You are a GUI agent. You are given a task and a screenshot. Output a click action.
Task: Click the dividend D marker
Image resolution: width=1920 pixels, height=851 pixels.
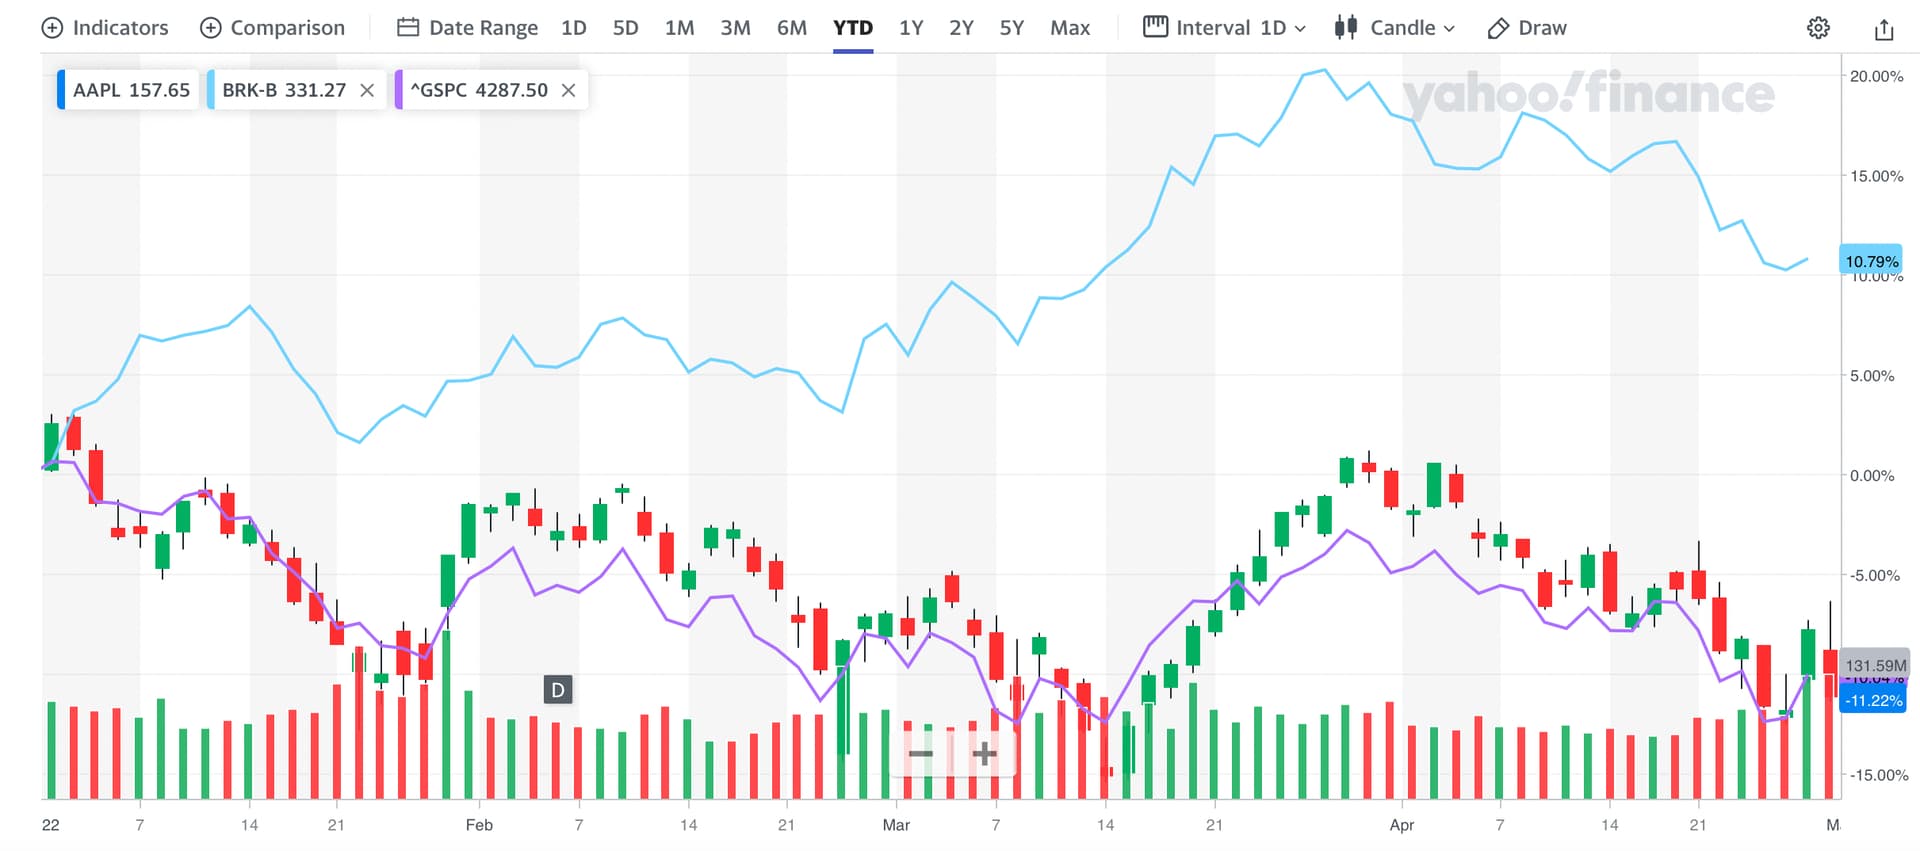pos(558,689)
